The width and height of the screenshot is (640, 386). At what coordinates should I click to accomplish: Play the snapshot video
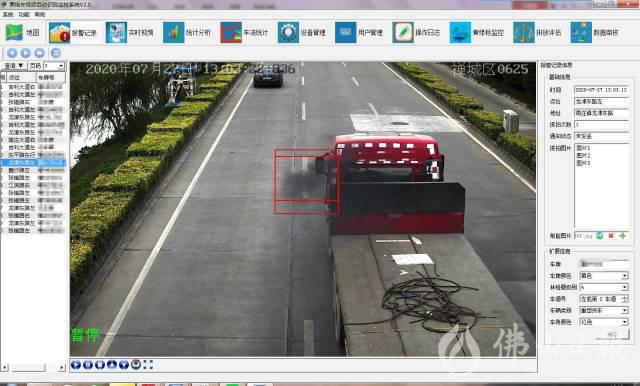click(76, 365)
